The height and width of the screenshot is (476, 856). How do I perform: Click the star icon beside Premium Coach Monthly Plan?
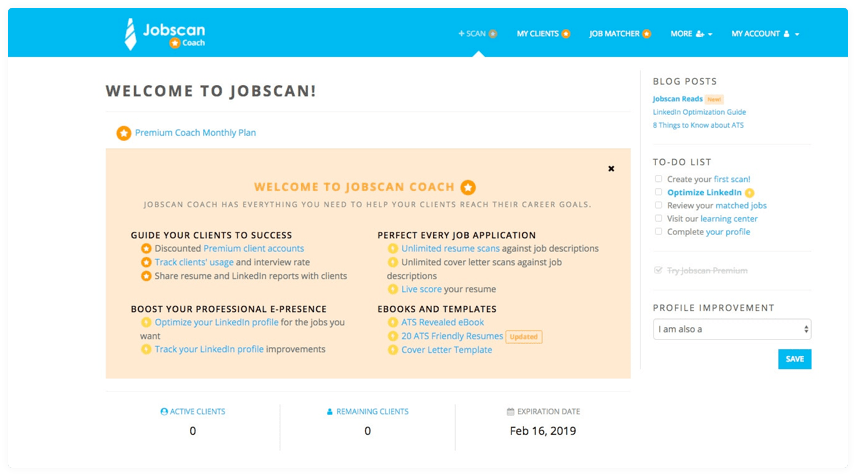tap(123, 133)
